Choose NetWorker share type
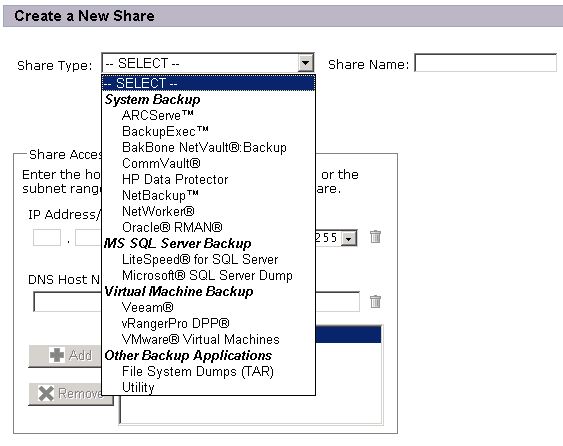 tap(208, 211)
